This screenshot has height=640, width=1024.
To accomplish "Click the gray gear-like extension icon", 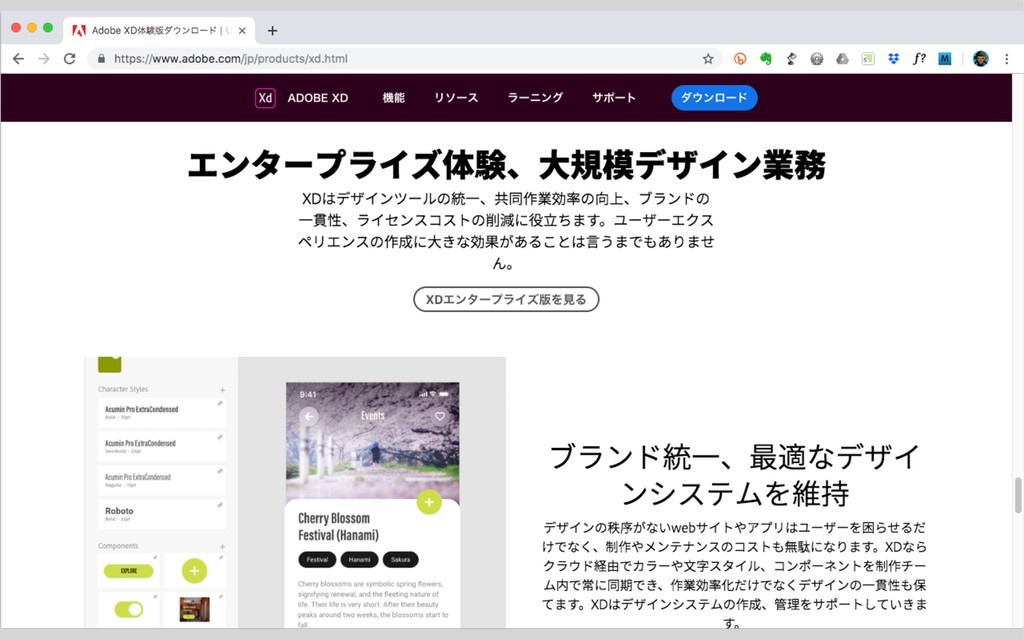I will 816,59.
